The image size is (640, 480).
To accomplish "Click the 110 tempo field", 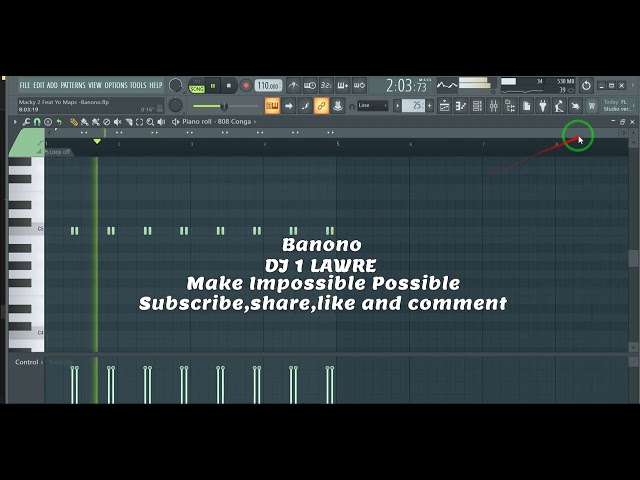I will tap(268, 86).
